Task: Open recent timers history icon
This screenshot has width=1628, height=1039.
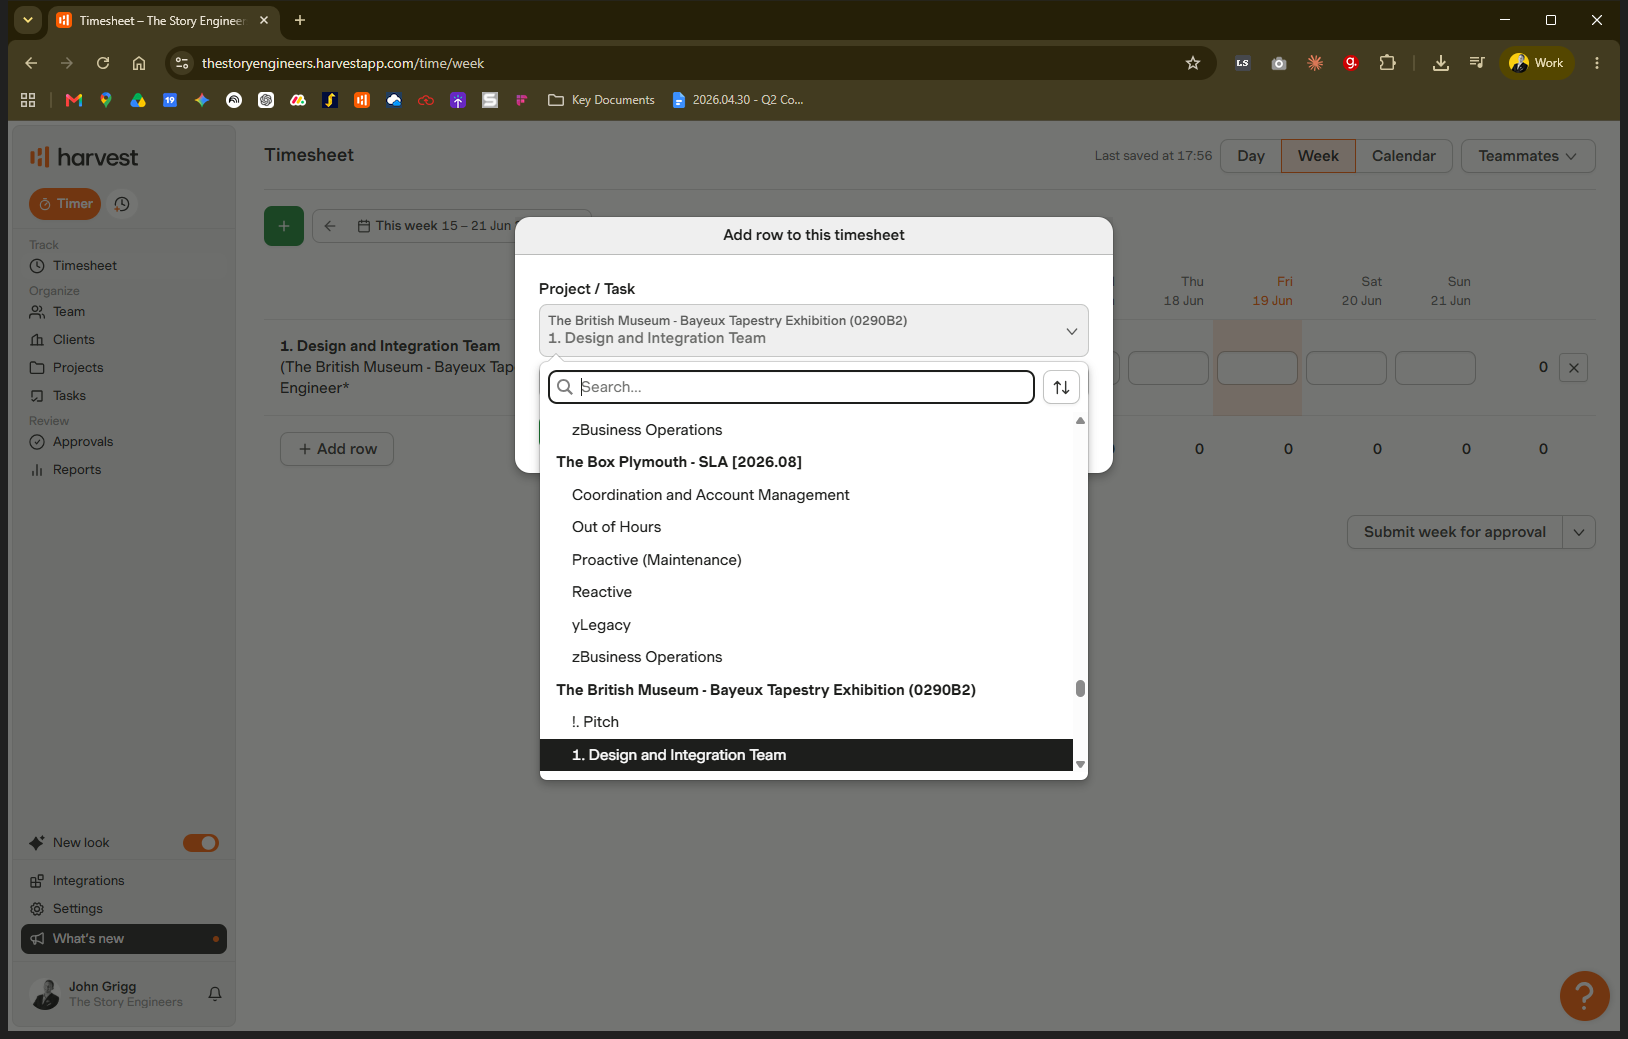Action: 122,204
